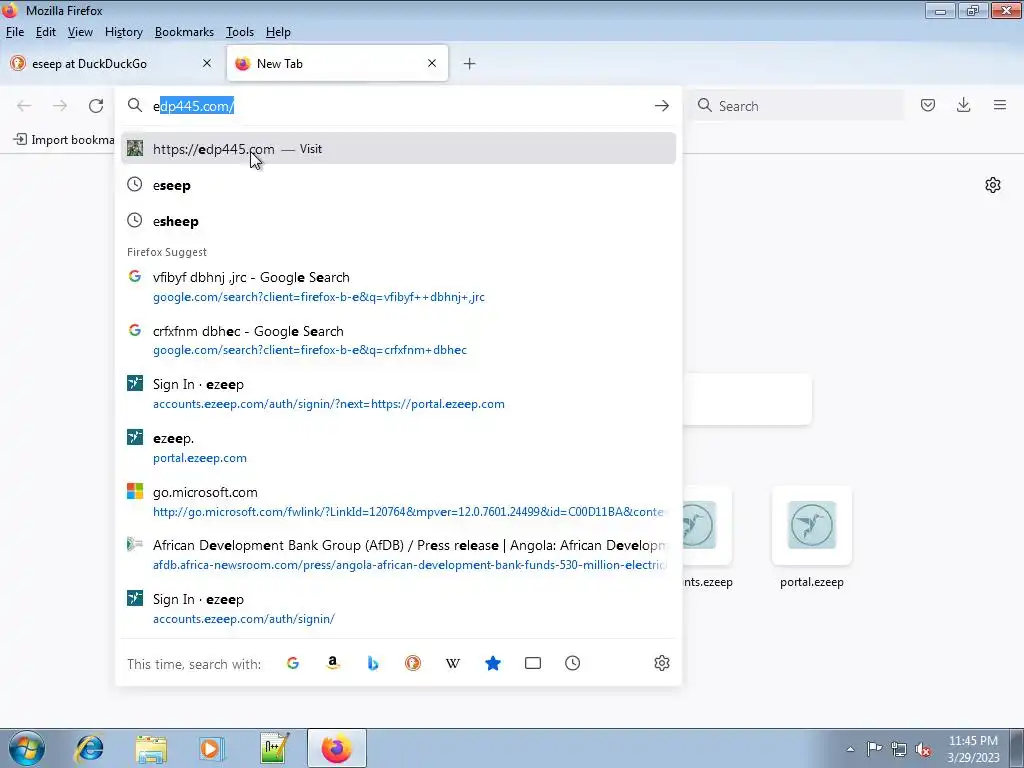
Task: Click the toolbar Search box
Action: [797, 106]
